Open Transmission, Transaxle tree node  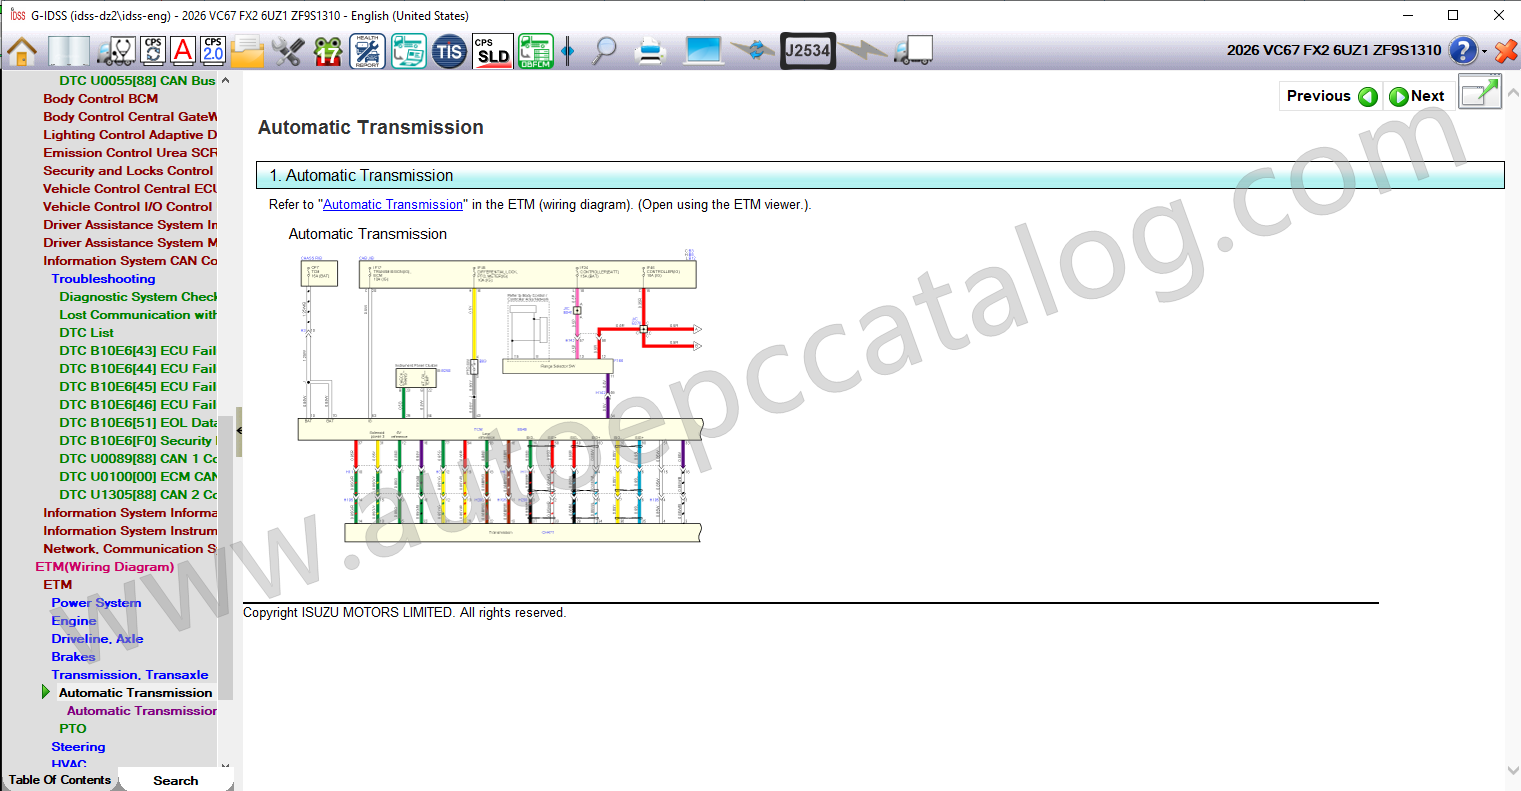click(130, 675)
